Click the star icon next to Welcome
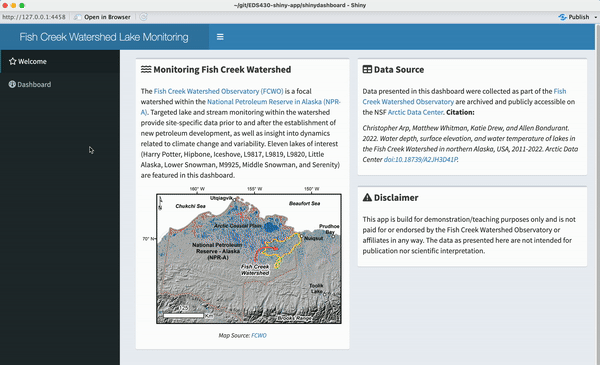Viewport: 600px width, 365px height. click(x=13, y=61)
